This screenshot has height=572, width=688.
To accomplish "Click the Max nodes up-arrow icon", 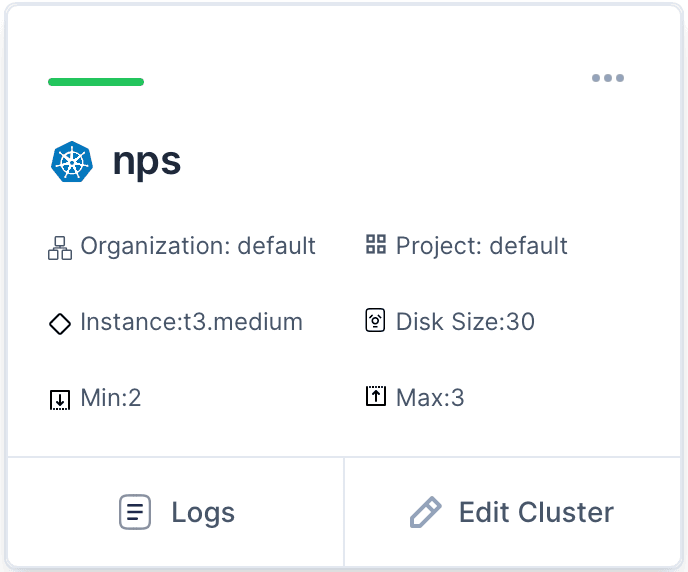I will point(376,397).
